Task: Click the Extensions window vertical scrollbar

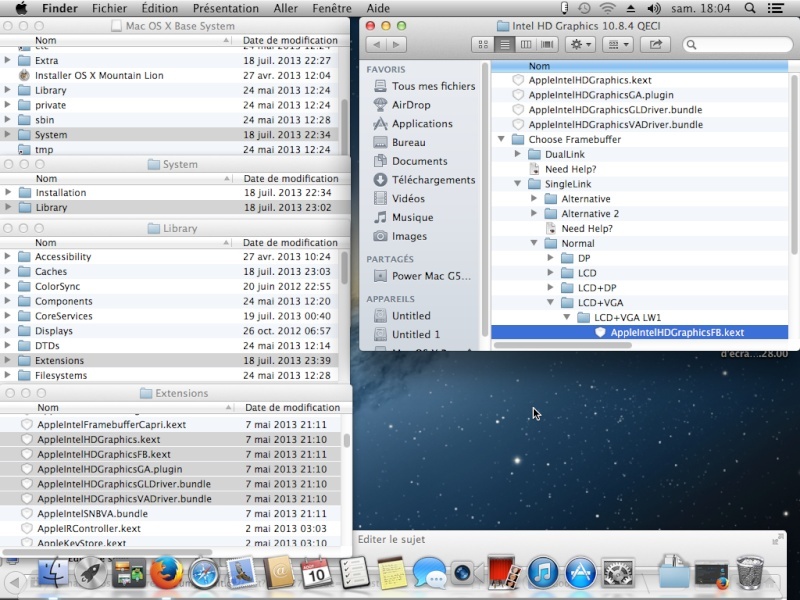Action: pos(347,440)
